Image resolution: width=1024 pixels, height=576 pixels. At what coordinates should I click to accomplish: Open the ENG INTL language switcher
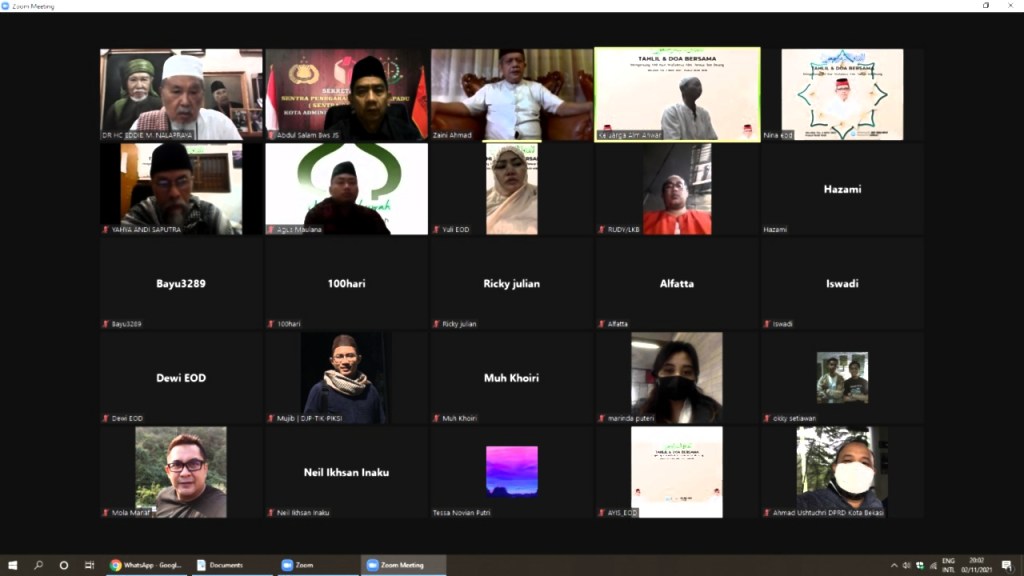pyautogui.click(x=948, y=565)
